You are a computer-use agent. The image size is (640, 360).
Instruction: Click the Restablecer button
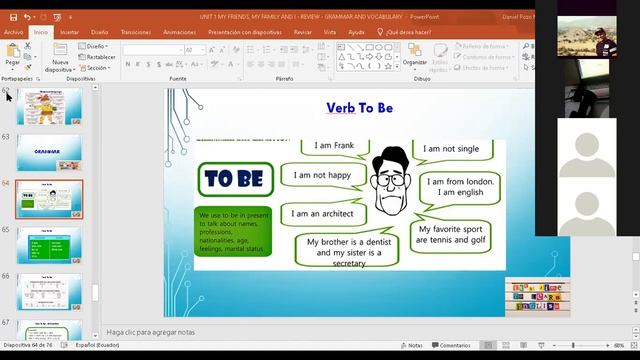tap(97, 57)
